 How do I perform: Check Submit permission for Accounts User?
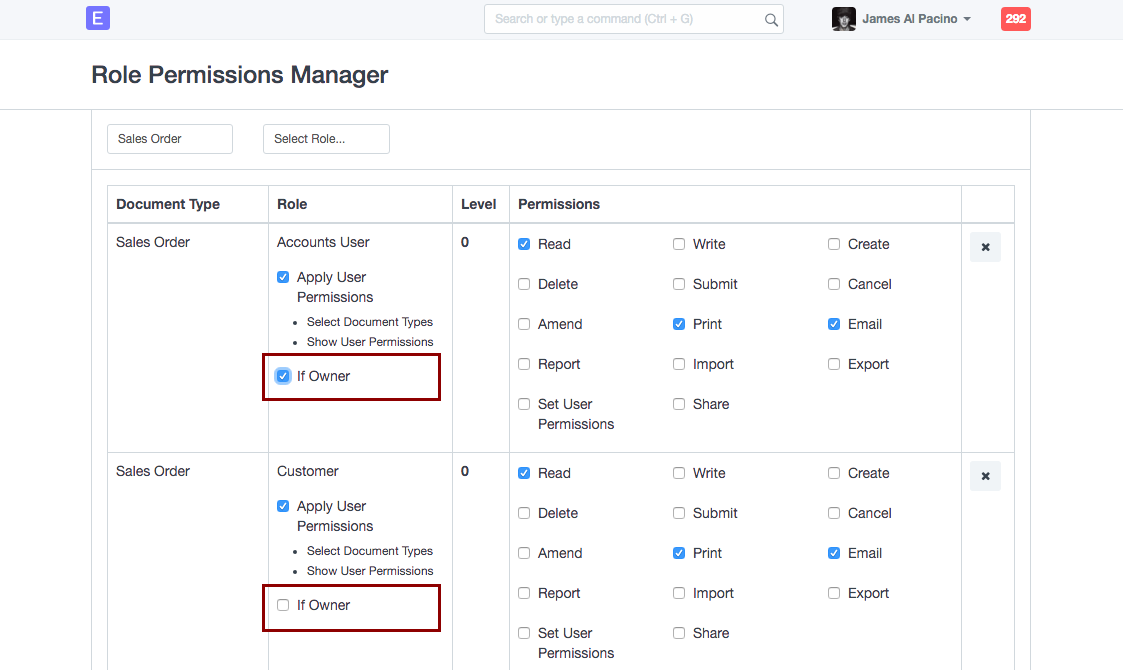(679, 284)
